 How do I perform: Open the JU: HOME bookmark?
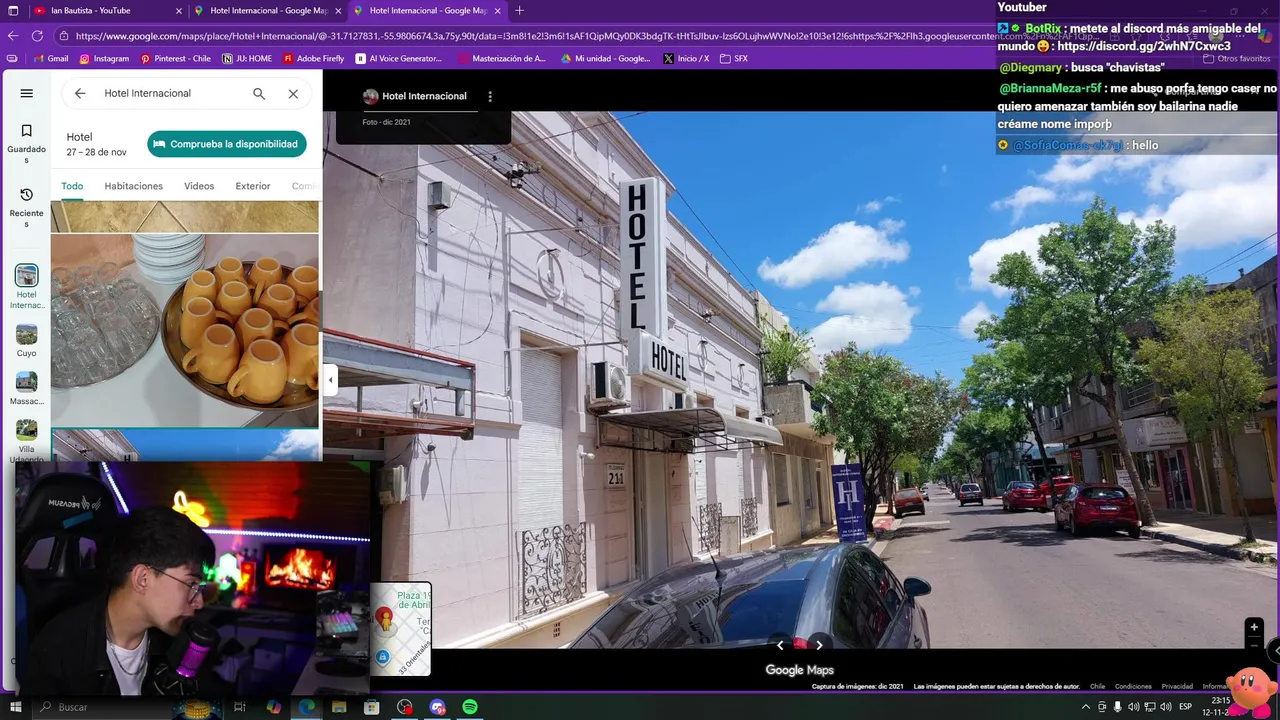[x=247, y=59]
